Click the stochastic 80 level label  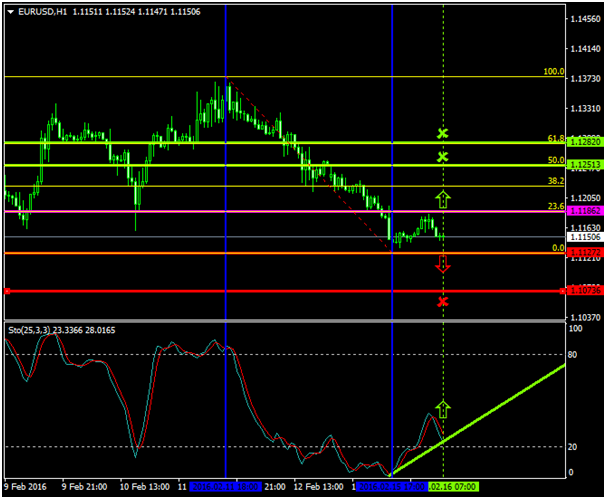[573, 354]
